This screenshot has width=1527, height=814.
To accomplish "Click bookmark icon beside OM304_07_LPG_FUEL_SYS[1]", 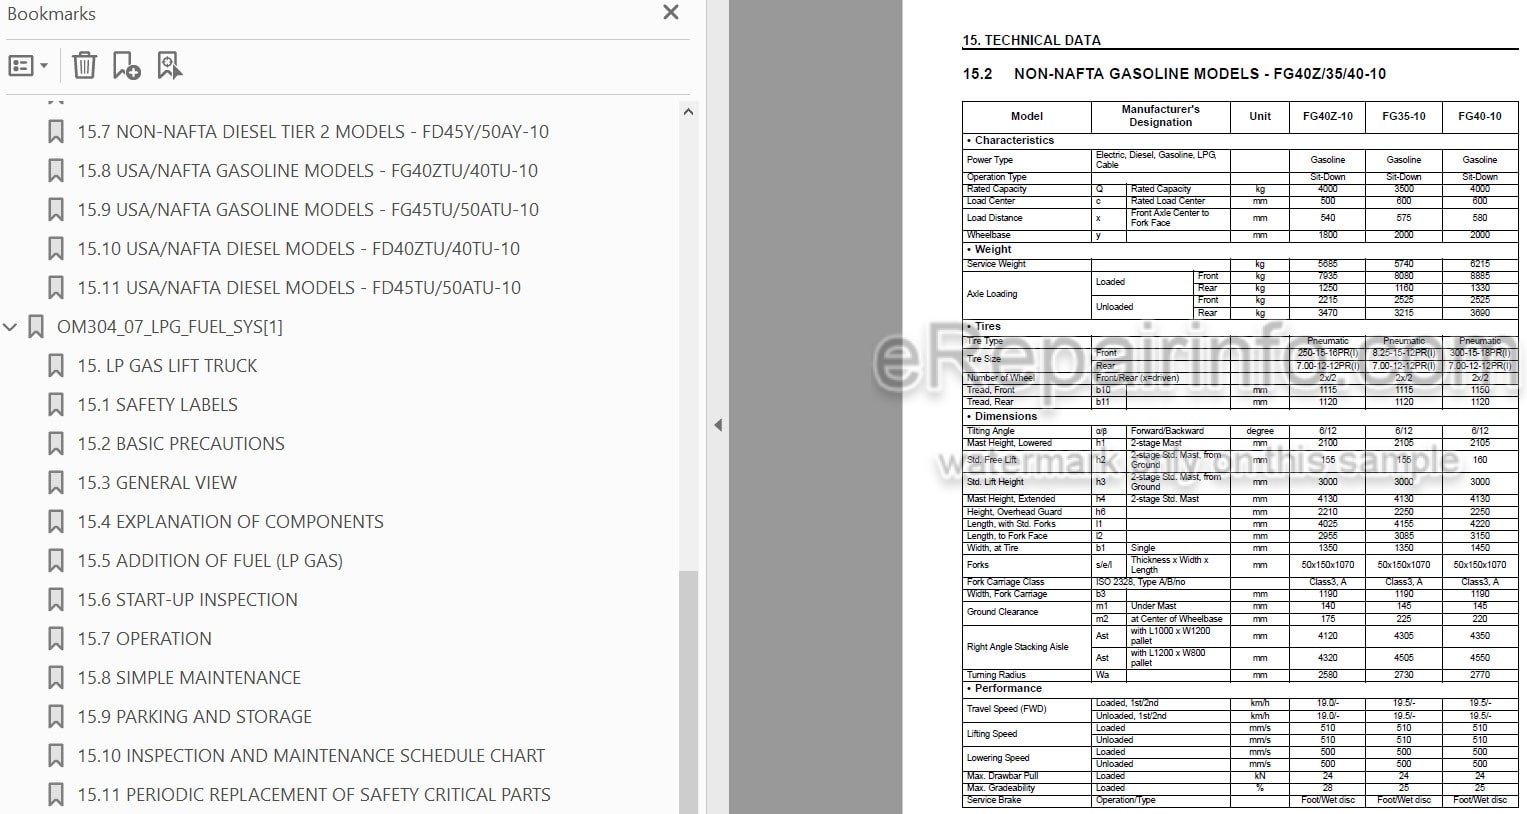I will tap(36, 327).
